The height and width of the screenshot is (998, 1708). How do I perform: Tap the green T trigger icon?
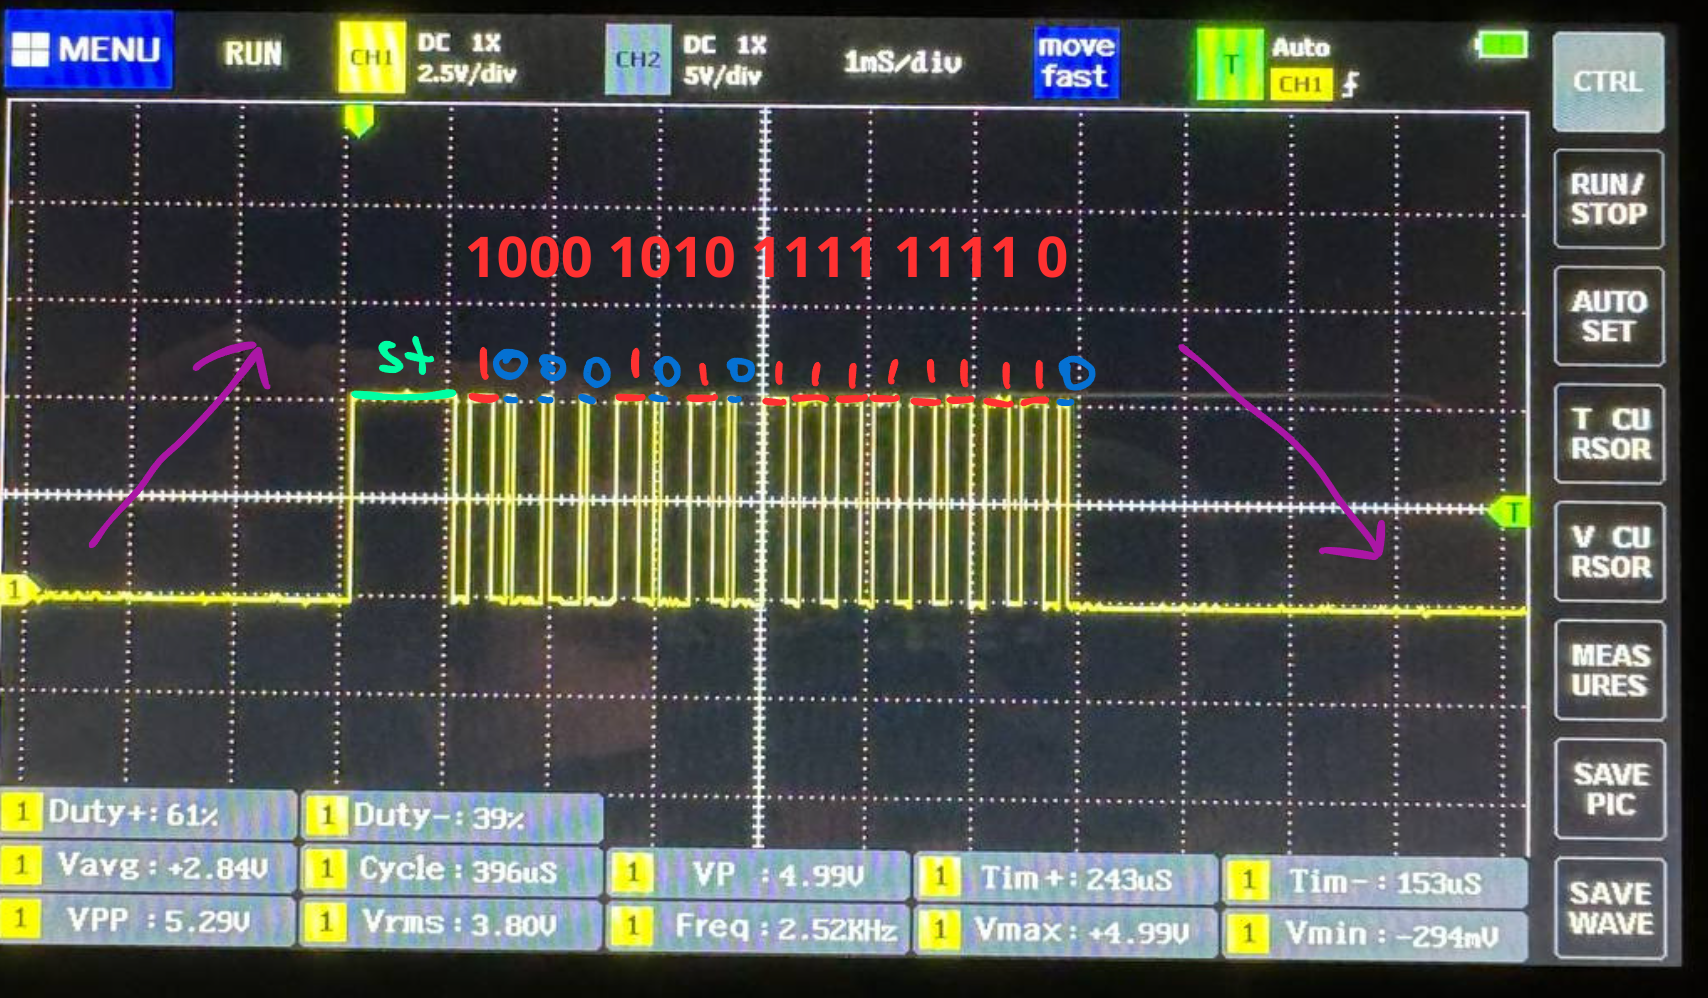[x=1229, y=65]
